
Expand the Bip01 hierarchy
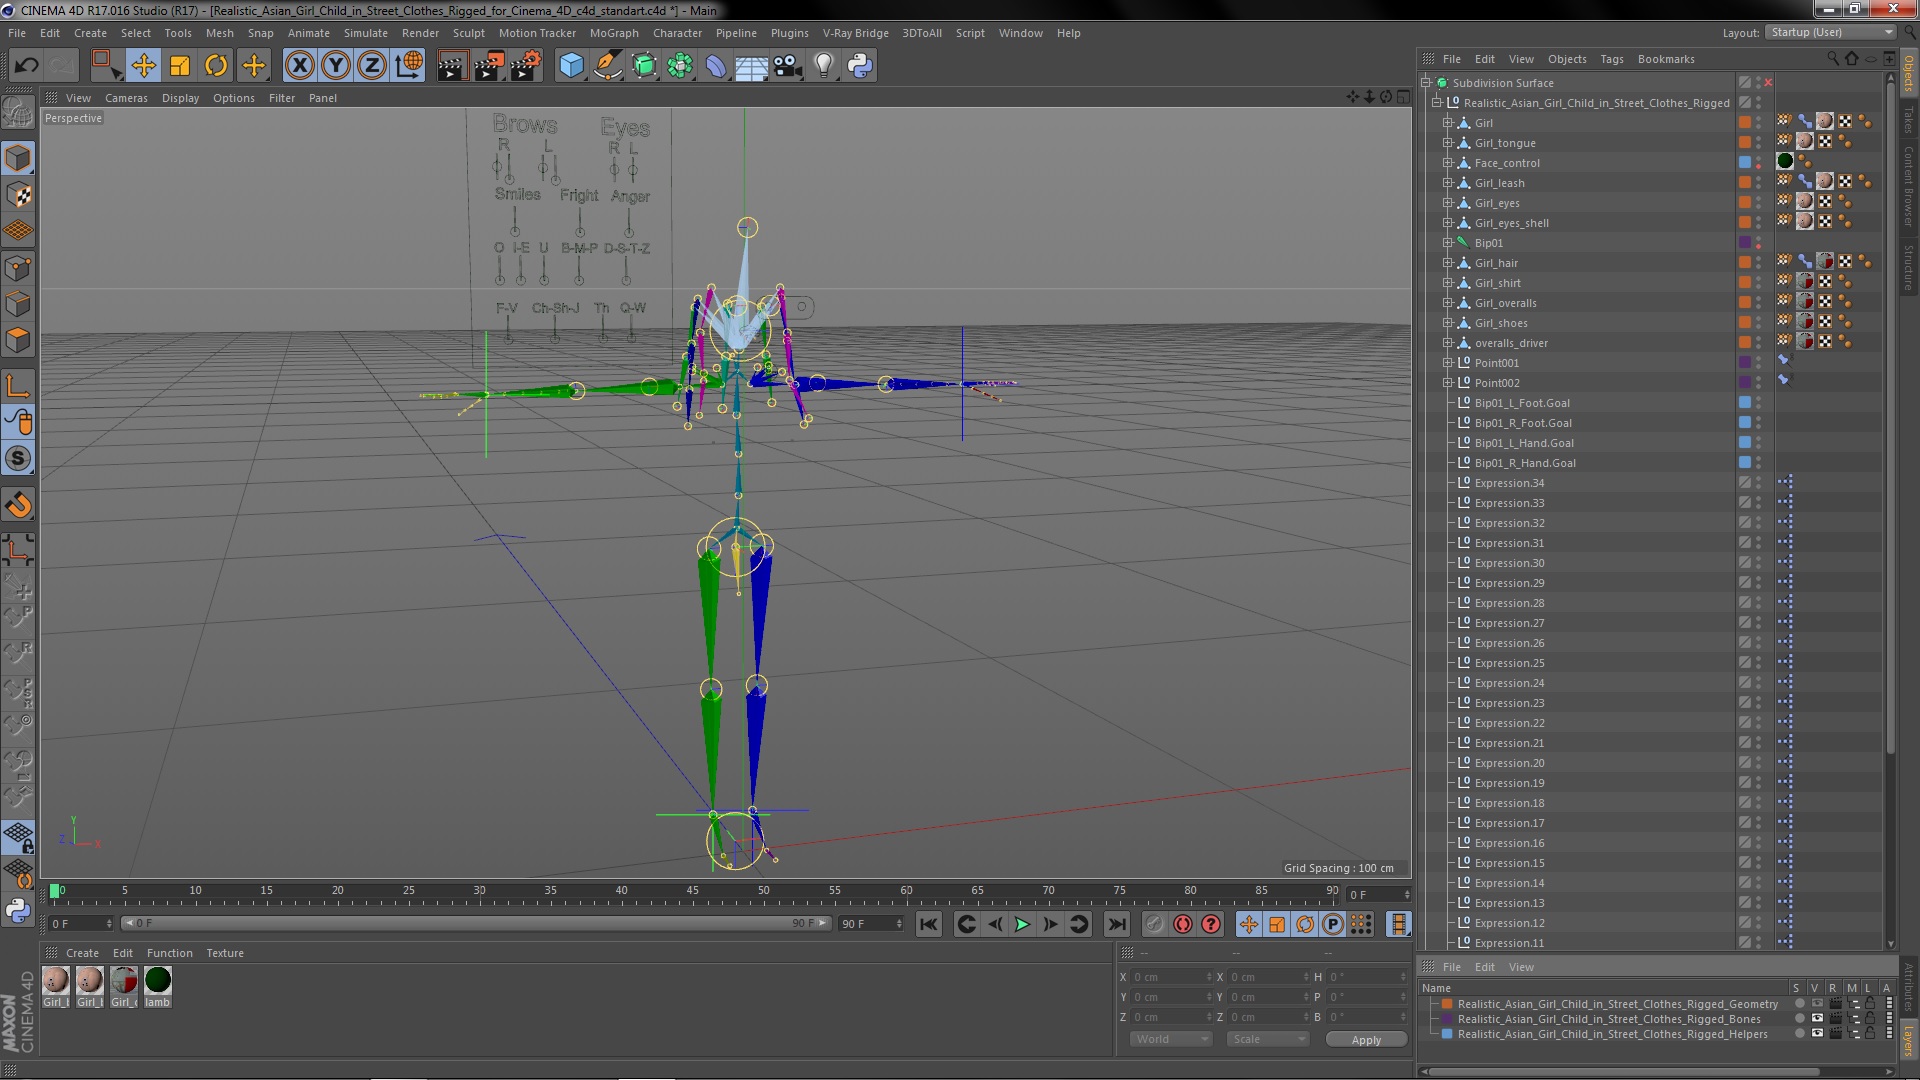(x=1447, y=243)
